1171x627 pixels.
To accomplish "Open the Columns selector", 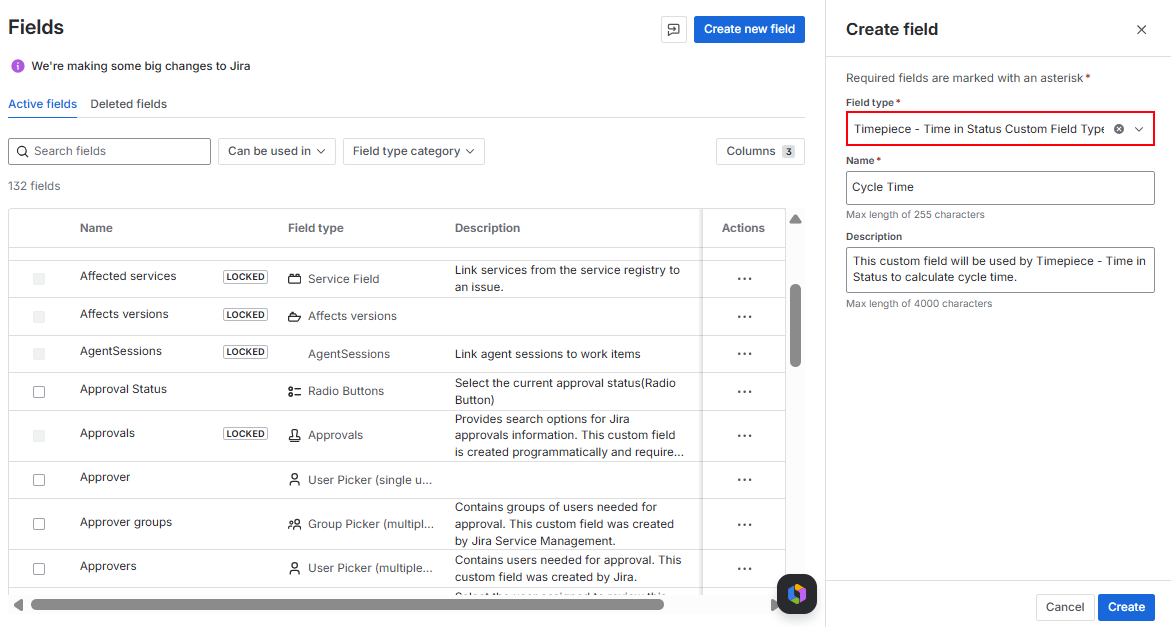I will (760, 152).
